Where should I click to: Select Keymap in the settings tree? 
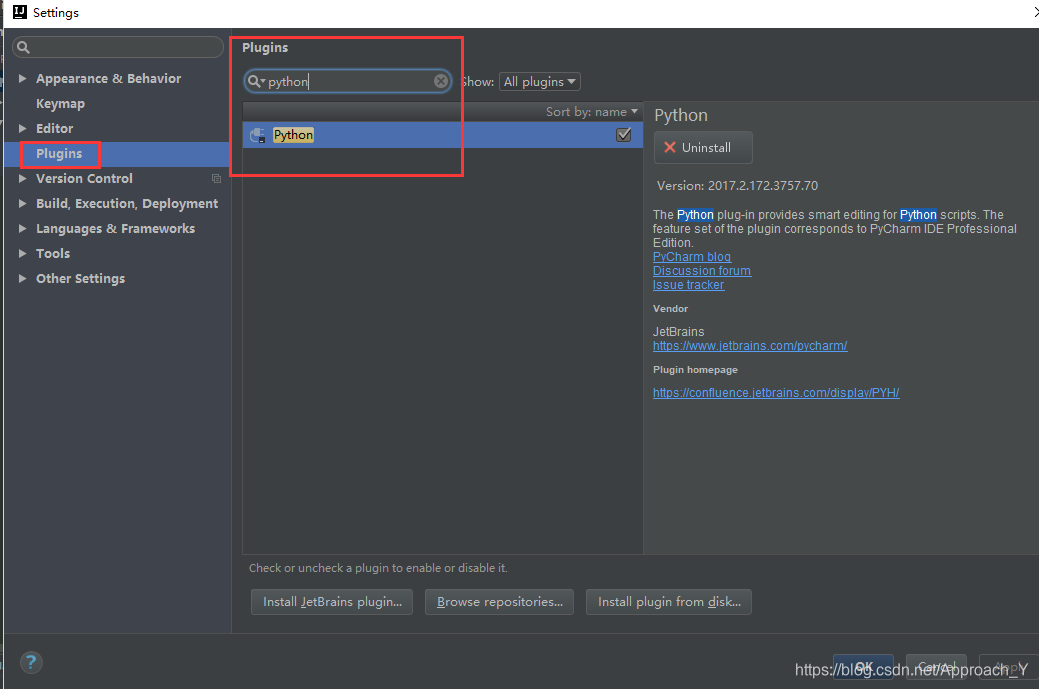click(60, 103)
